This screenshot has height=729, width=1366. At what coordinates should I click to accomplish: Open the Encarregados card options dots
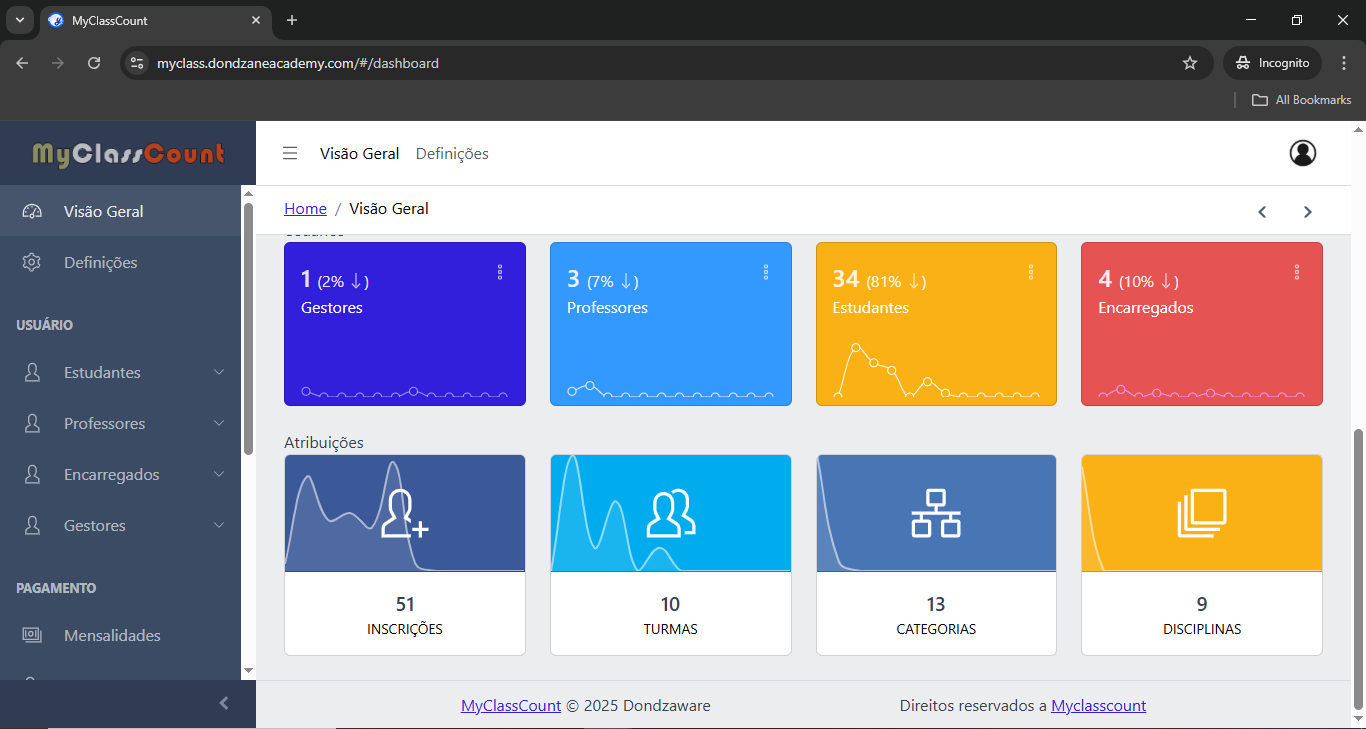[1297, 272]
